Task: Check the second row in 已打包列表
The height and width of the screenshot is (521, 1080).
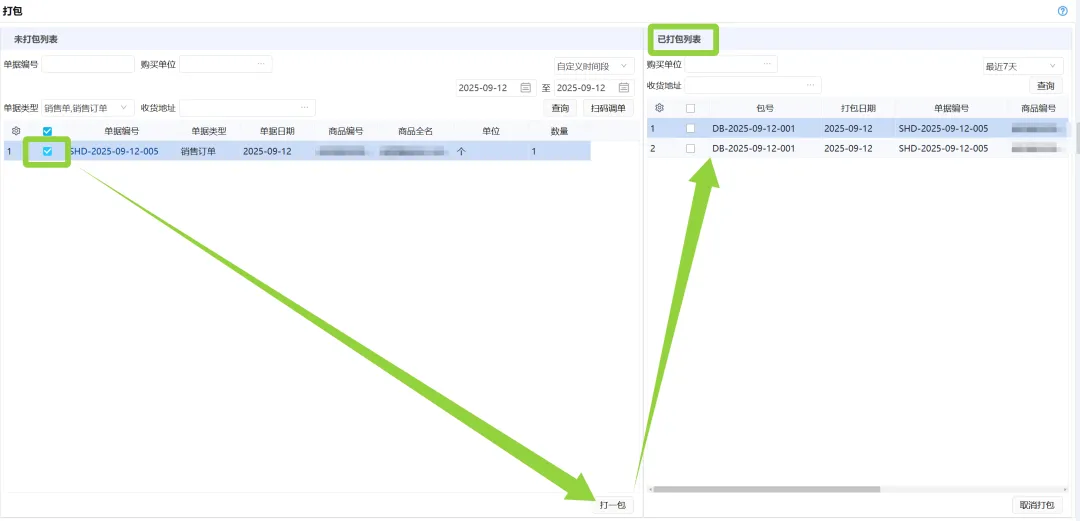Action: coord(690,149)
